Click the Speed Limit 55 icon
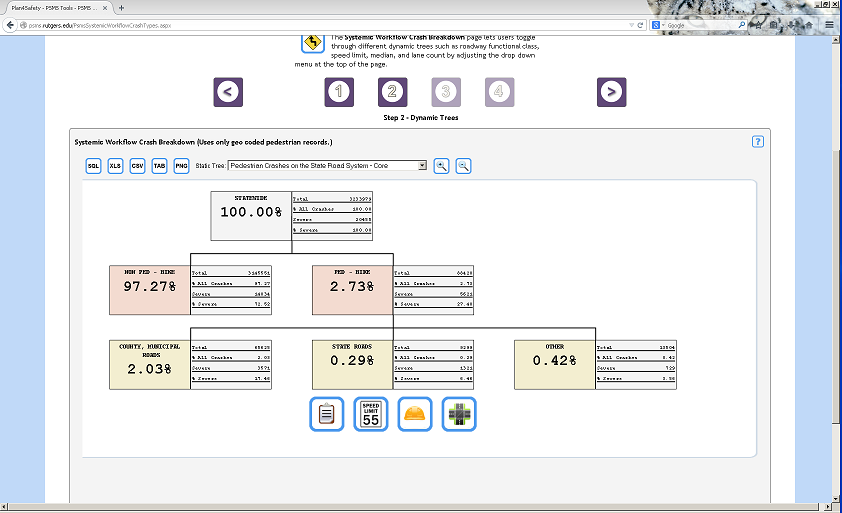 tap(371, 414)
